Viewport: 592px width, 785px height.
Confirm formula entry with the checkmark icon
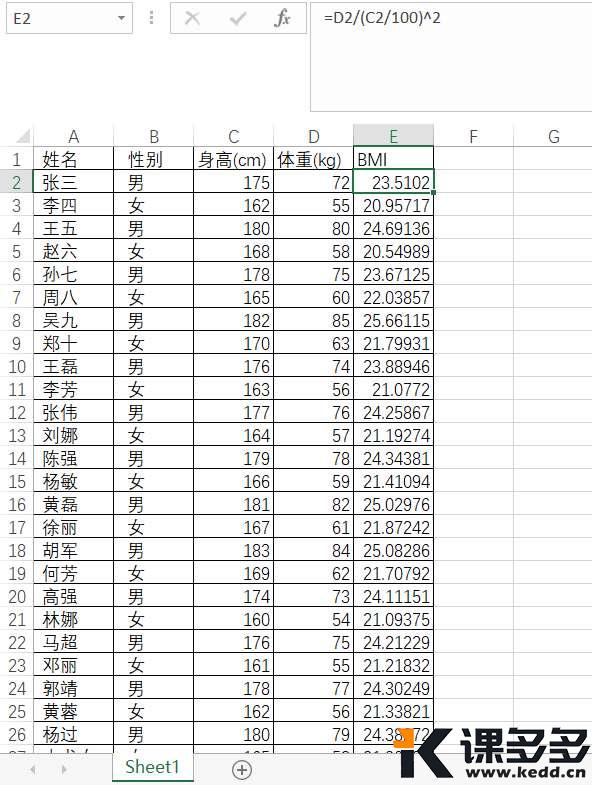pyautogui.click(x=237, y=19)
